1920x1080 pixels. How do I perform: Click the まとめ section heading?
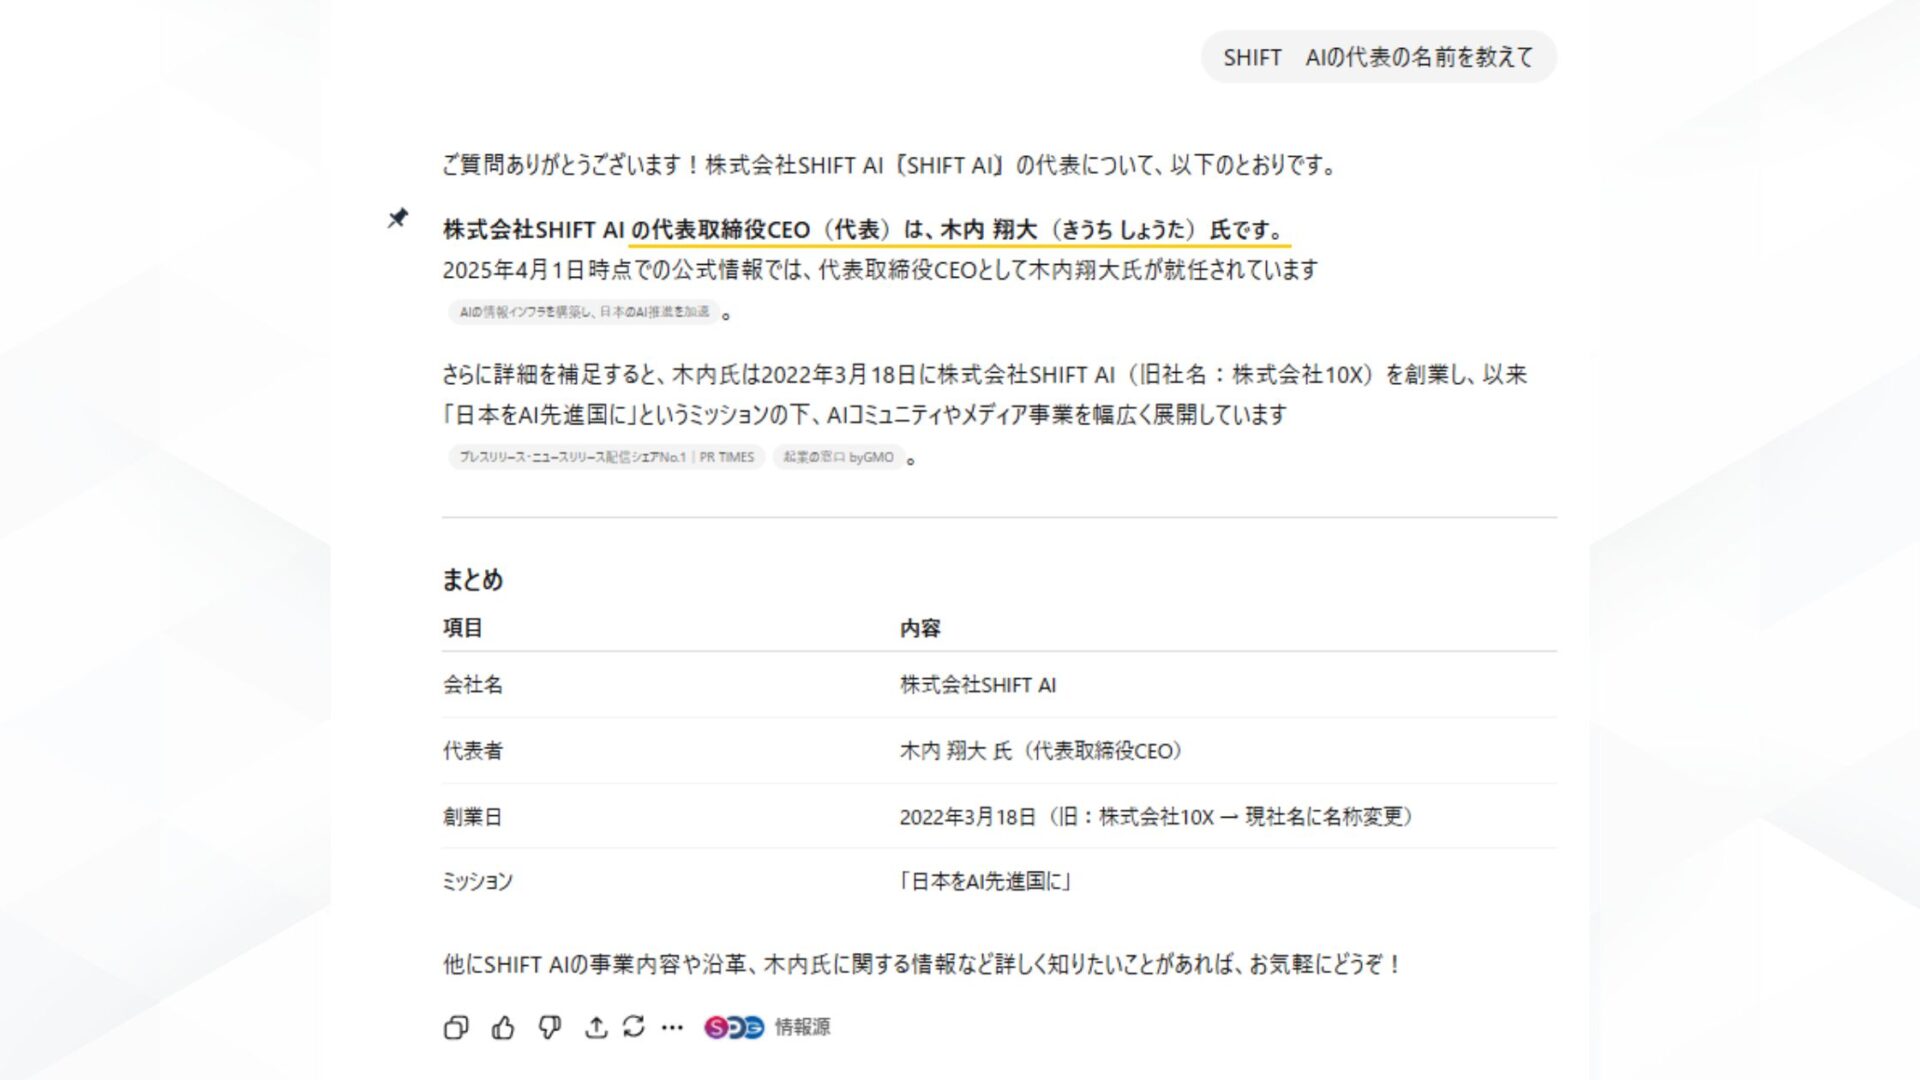pos(472,580)
